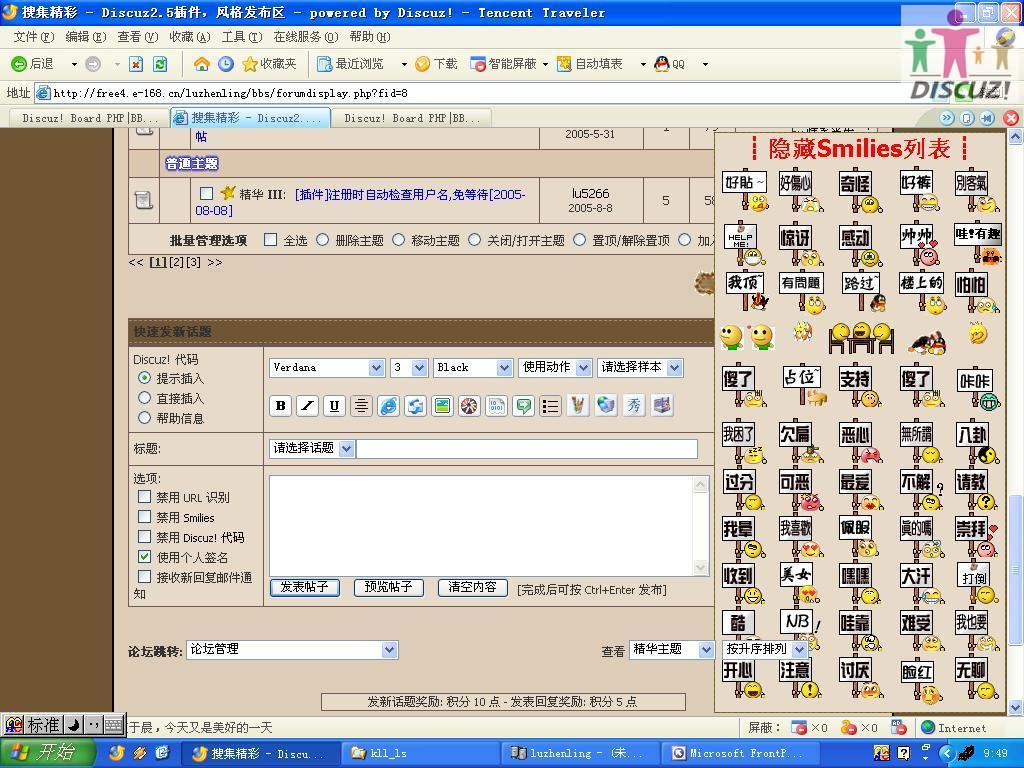Open the 编辑(E) menu
1024x768 pixels.
click(x=86, y=37)
